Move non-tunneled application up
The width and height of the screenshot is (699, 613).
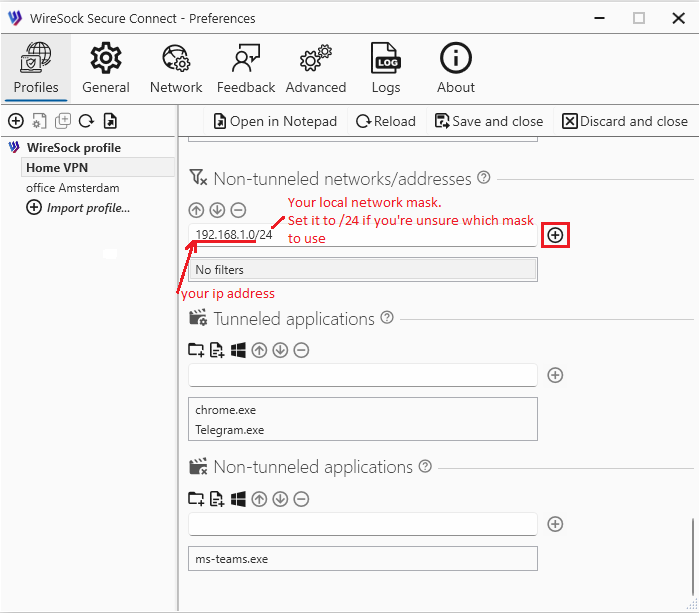click(x=259, y=499)
